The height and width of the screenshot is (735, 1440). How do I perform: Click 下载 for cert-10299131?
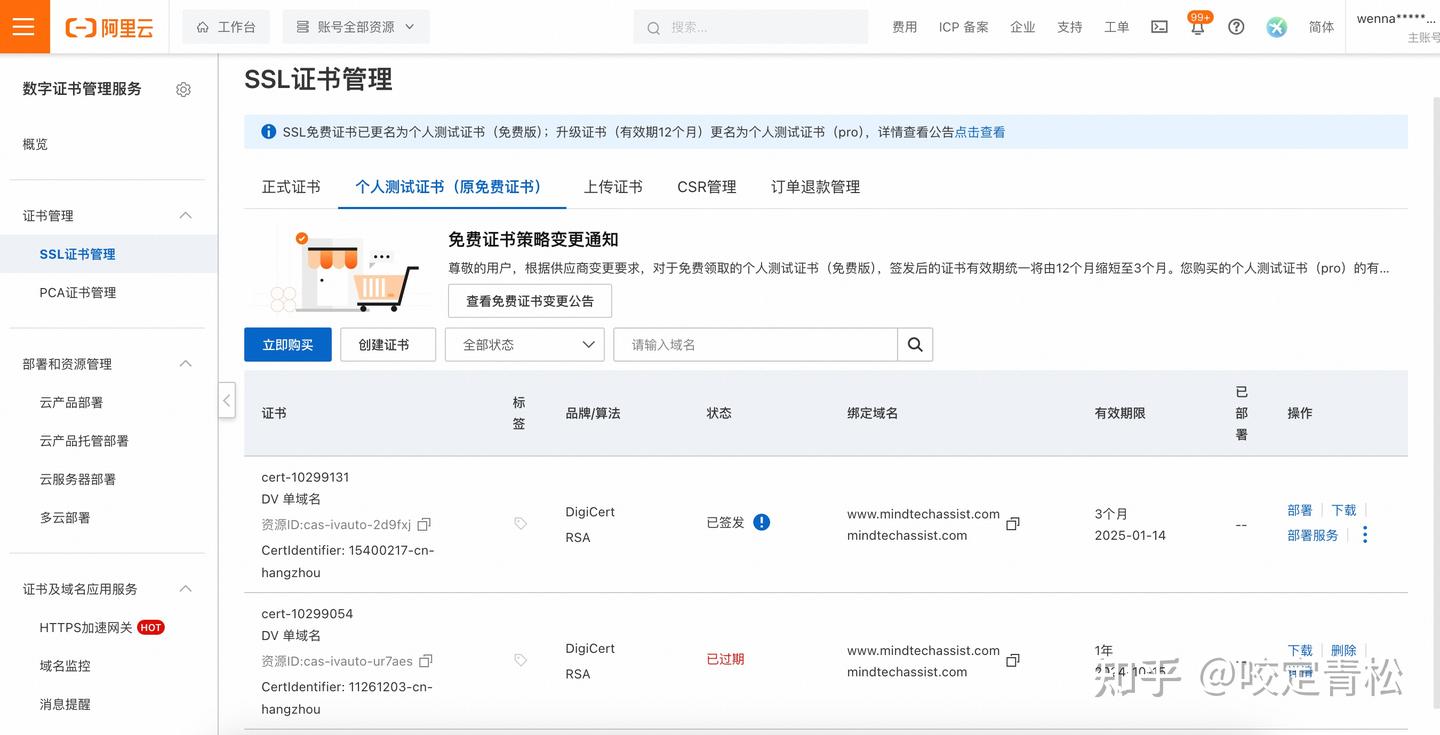tap(1344, 510)
